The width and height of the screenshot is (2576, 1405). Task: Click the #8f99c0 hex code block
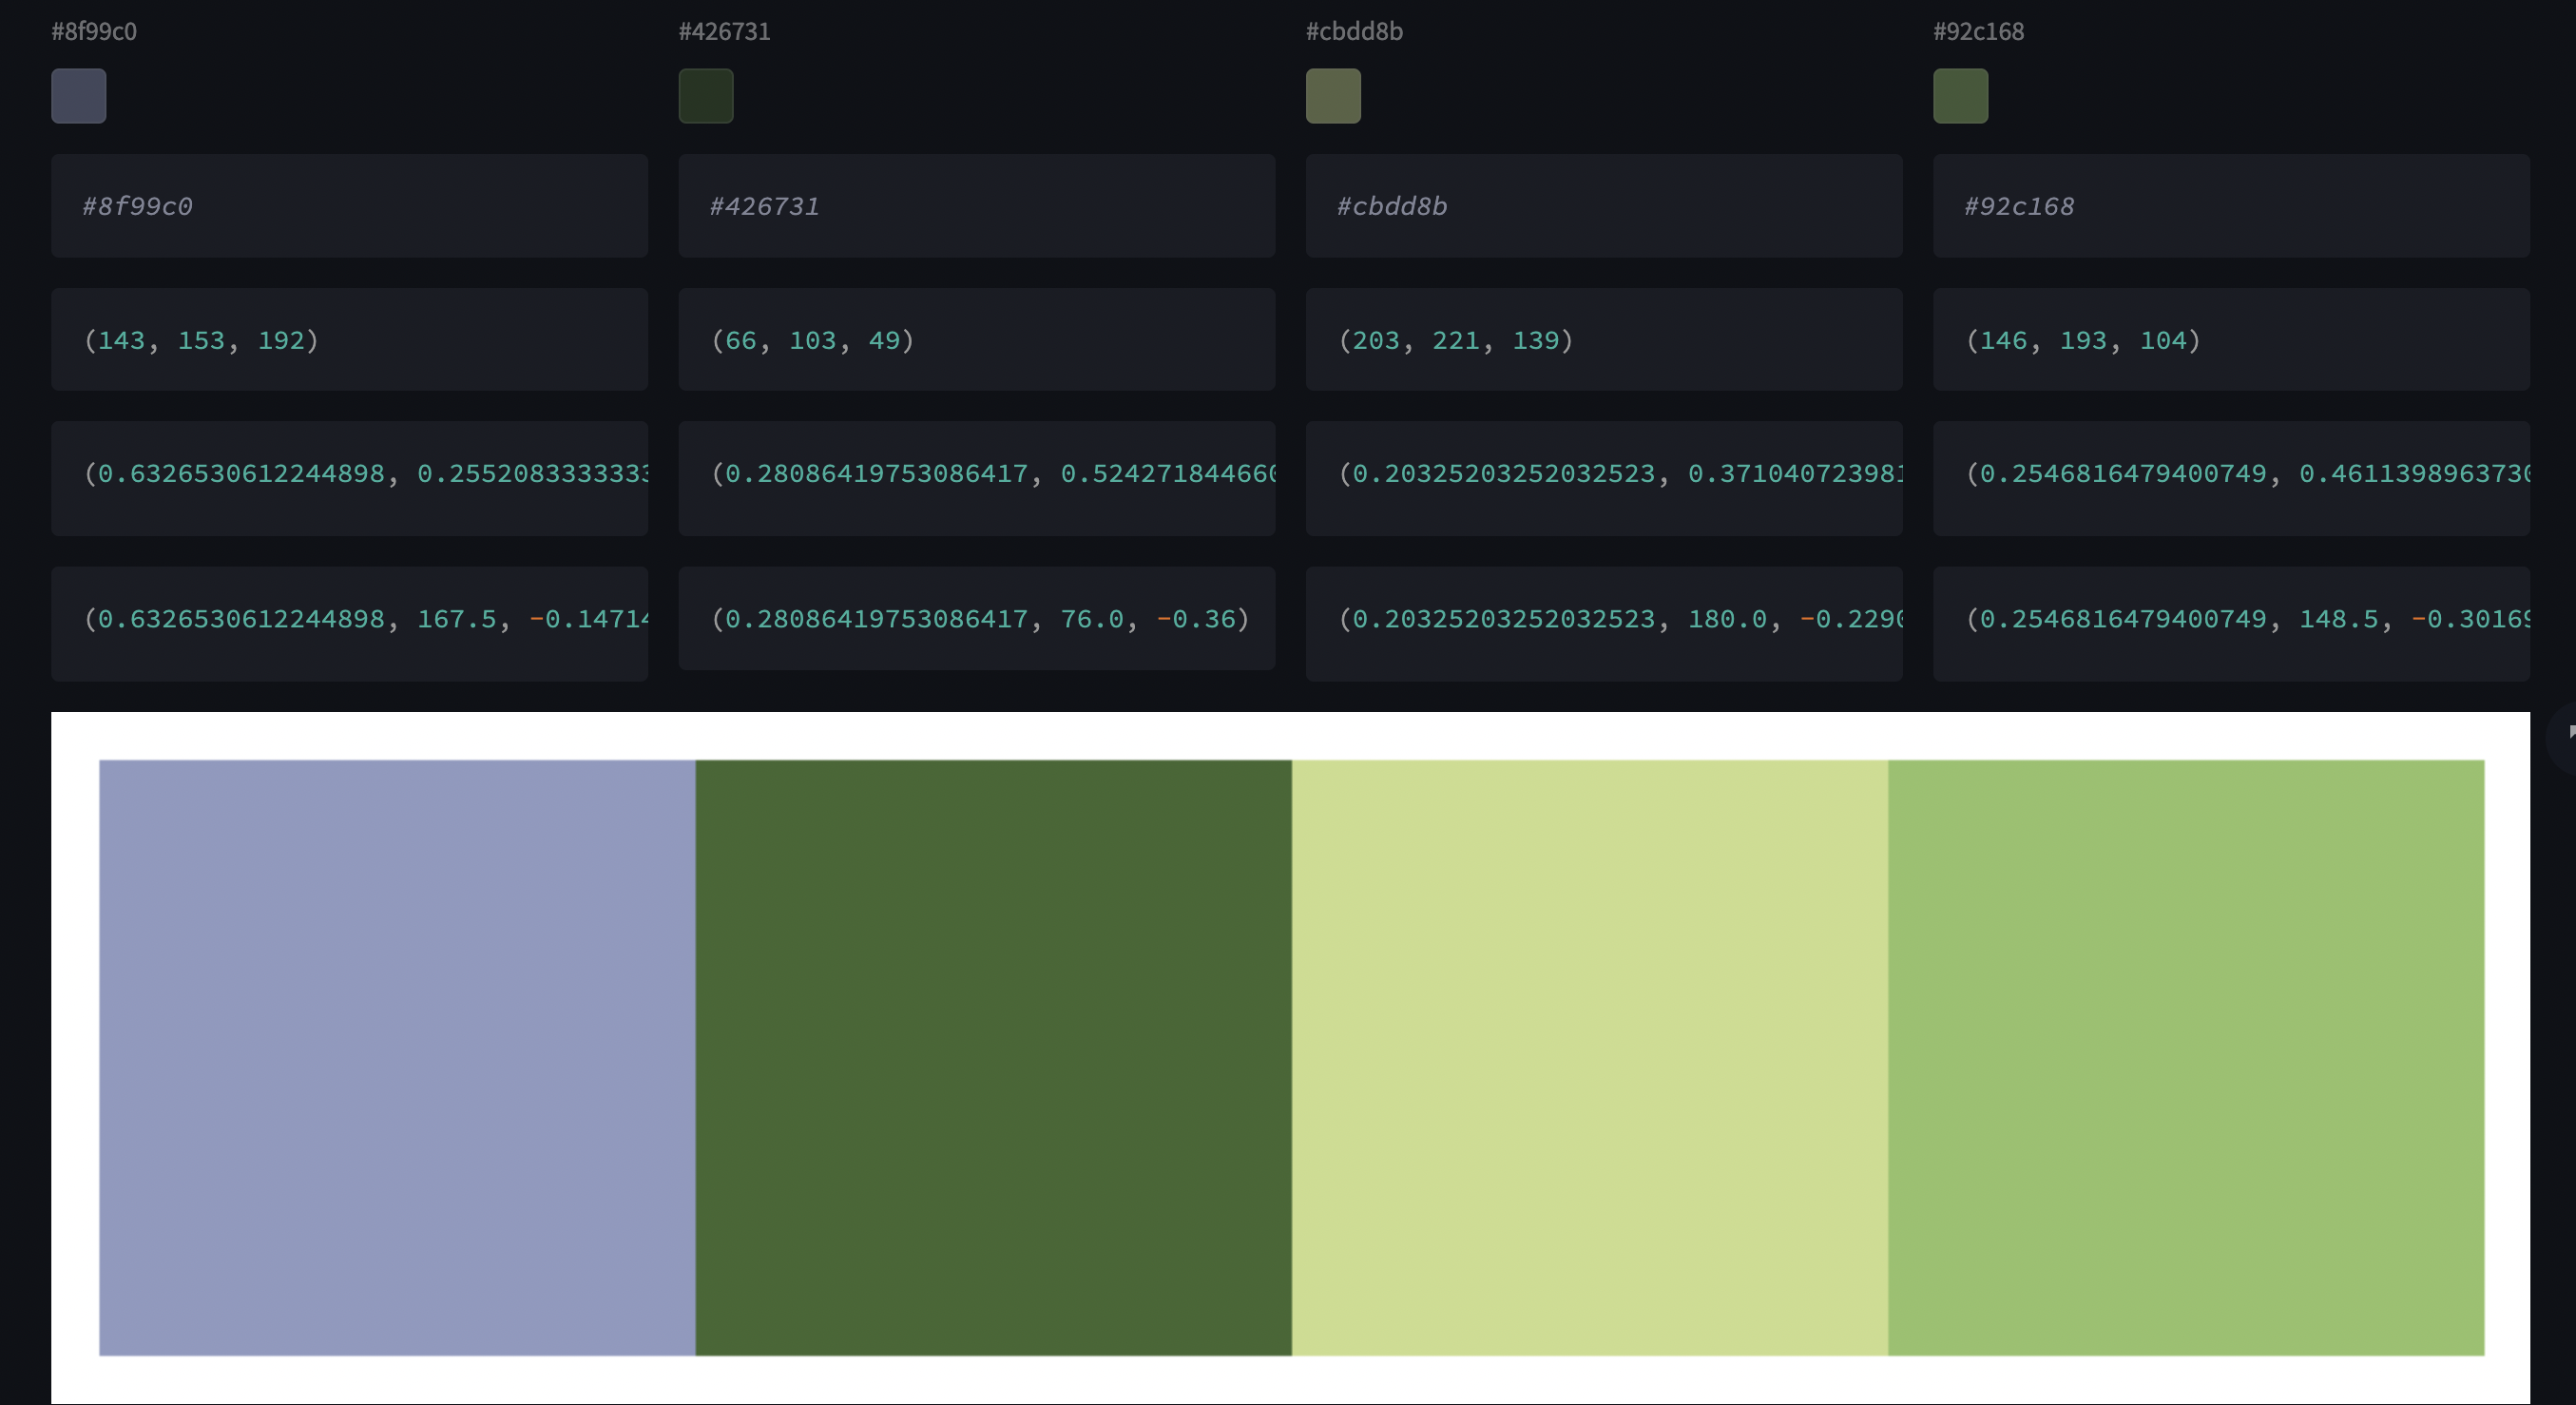(349, 206)
